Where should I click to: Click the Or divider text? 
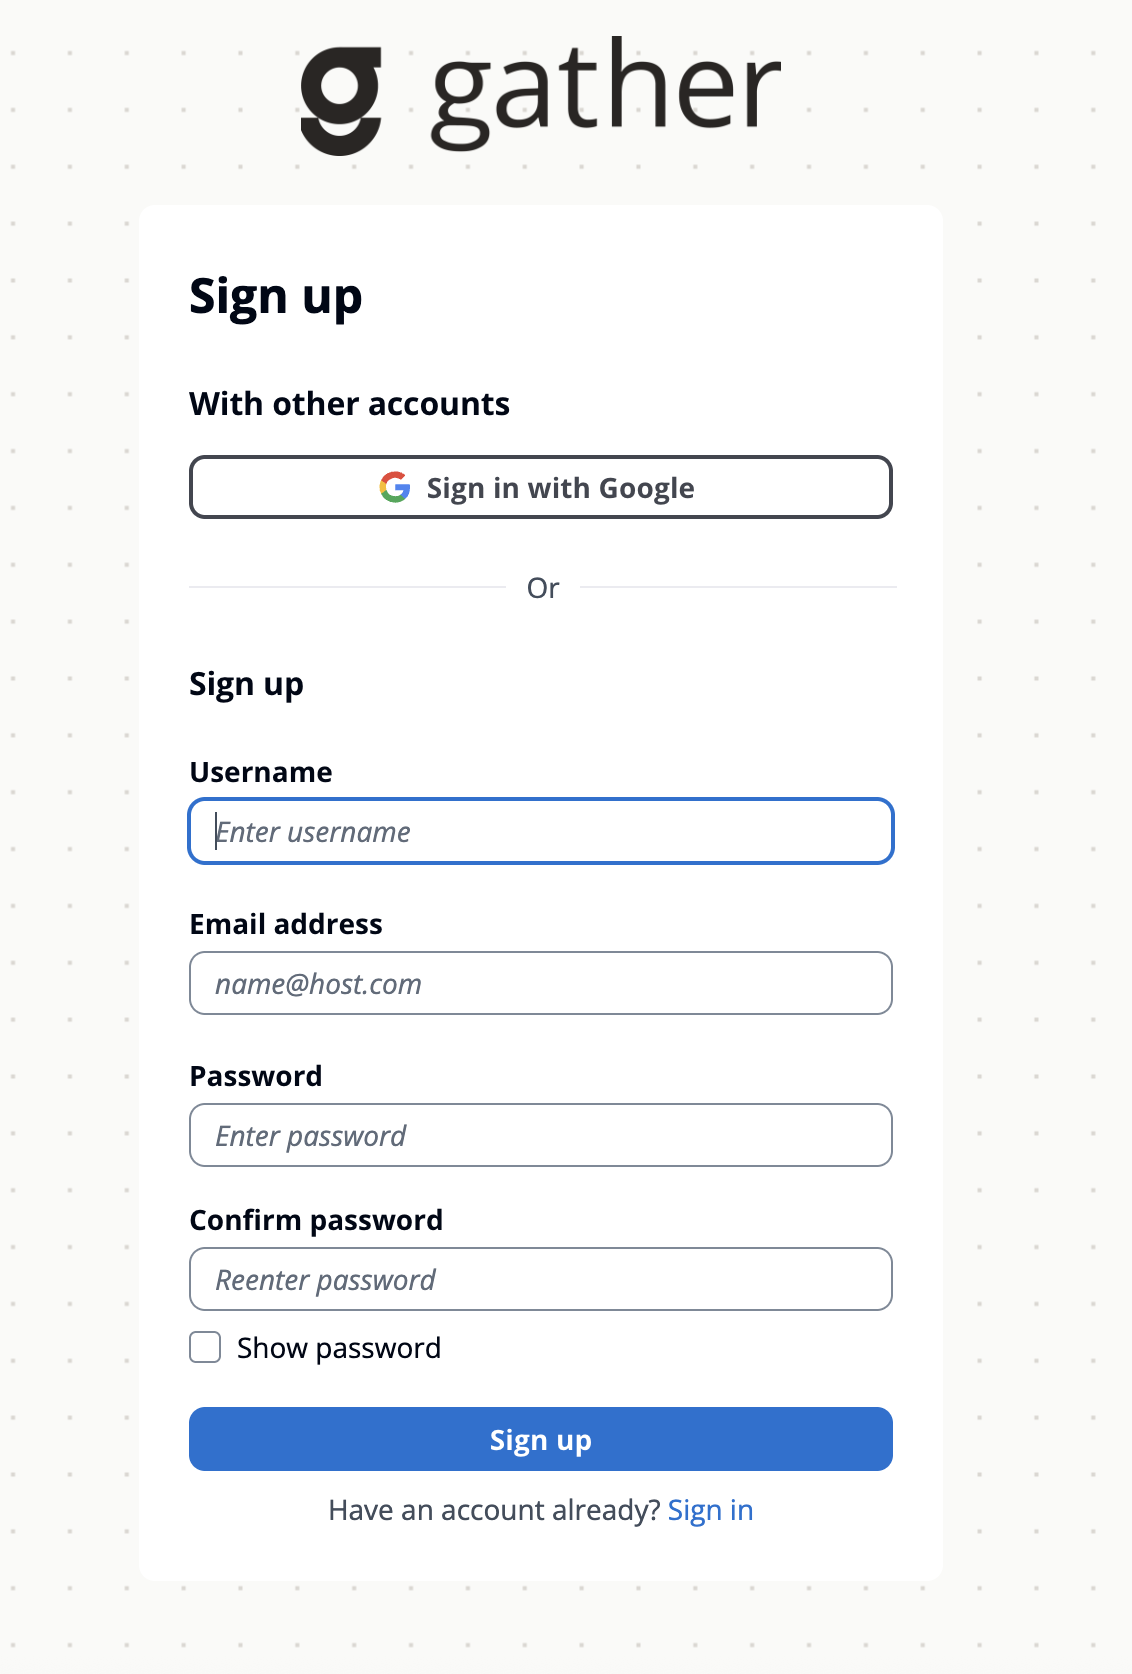pos(543,588)
